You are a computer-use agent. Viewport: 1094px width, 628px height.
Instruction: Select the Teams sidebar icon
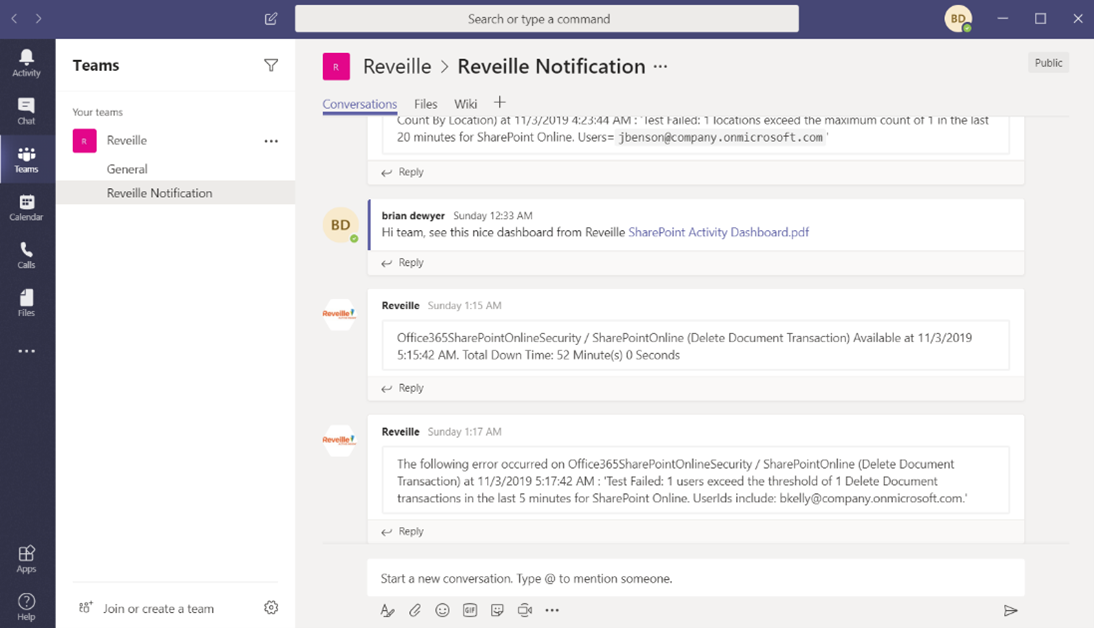(27, 159)
